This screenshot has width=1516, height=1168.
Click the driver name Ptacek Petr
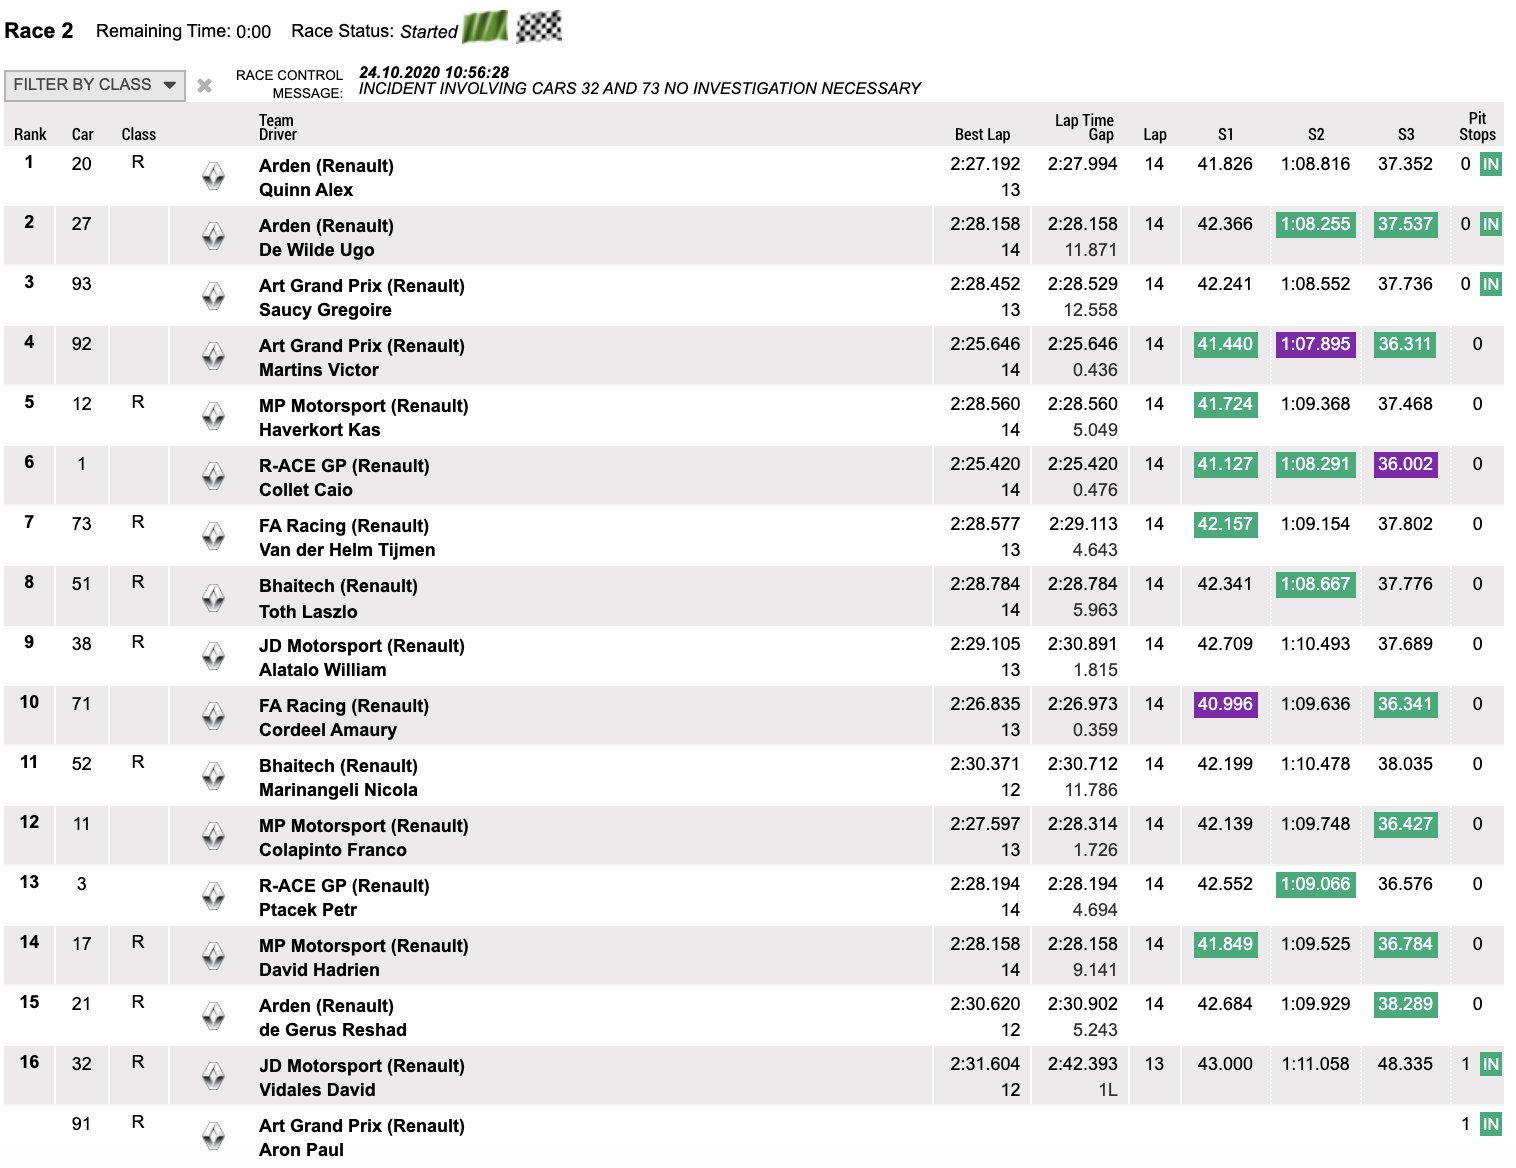[x=308, y=910]
